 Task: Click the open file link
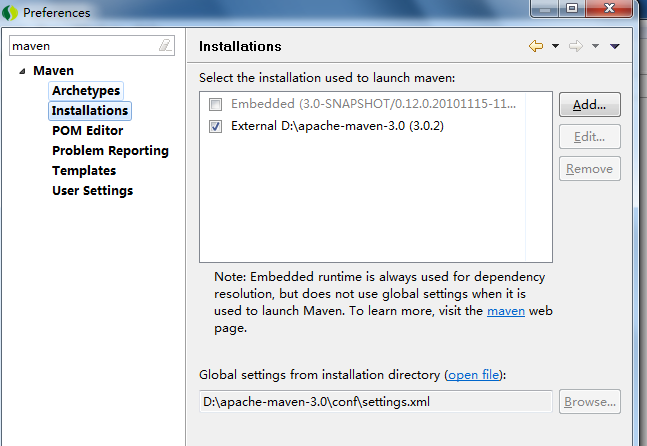[x=474, y=375]
